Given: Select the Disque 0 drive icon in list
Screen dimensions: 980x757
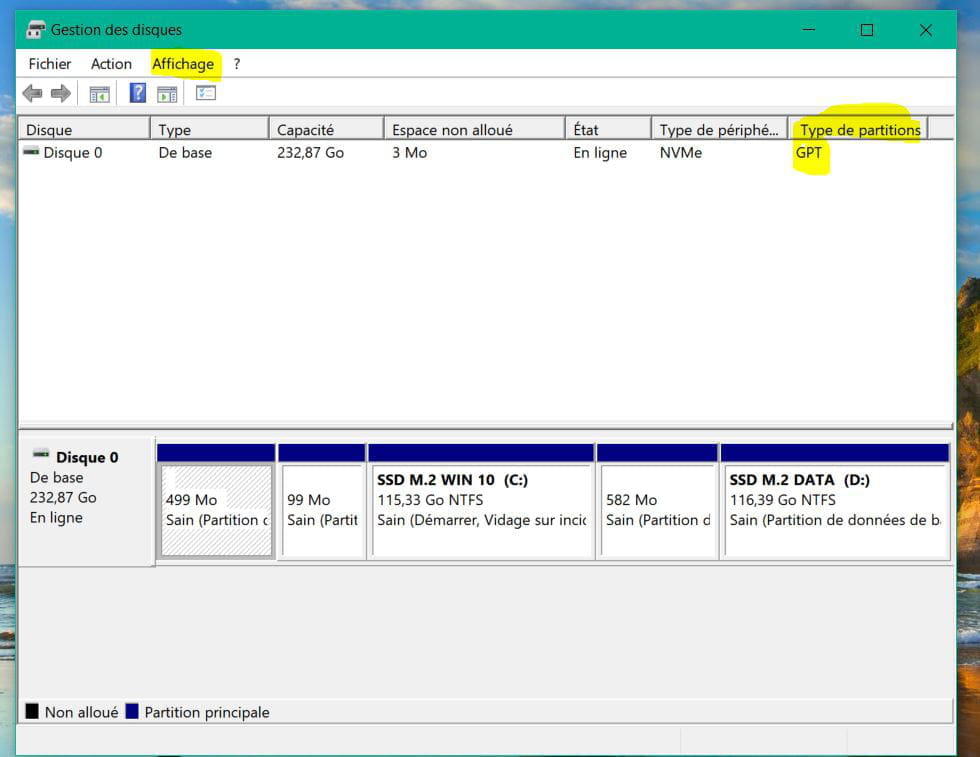Looking at the screenshot, I should [x=32, y=152].
